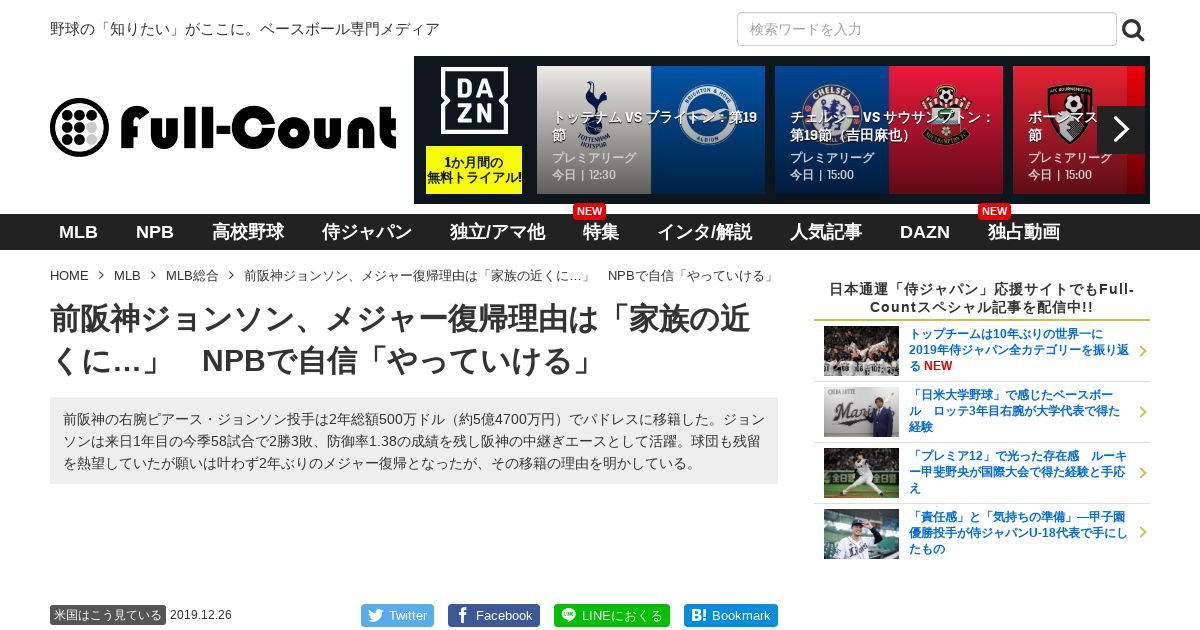Click the Twitter bird share button

pos(397,615)
